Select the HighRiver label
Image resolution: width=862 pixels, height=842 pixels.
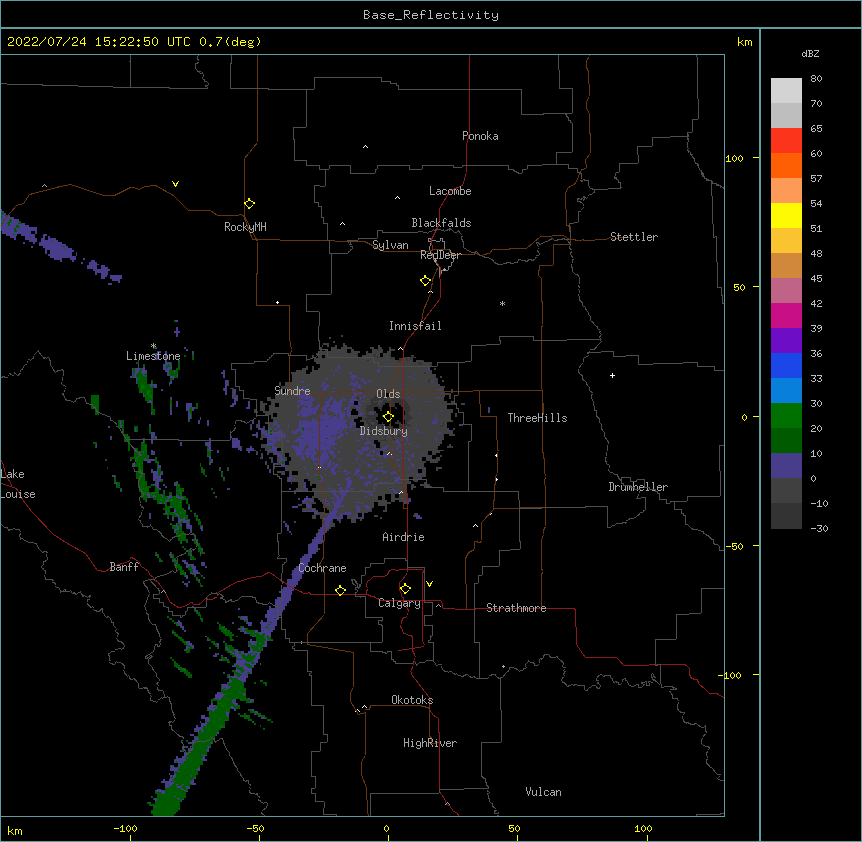[430, 743]
